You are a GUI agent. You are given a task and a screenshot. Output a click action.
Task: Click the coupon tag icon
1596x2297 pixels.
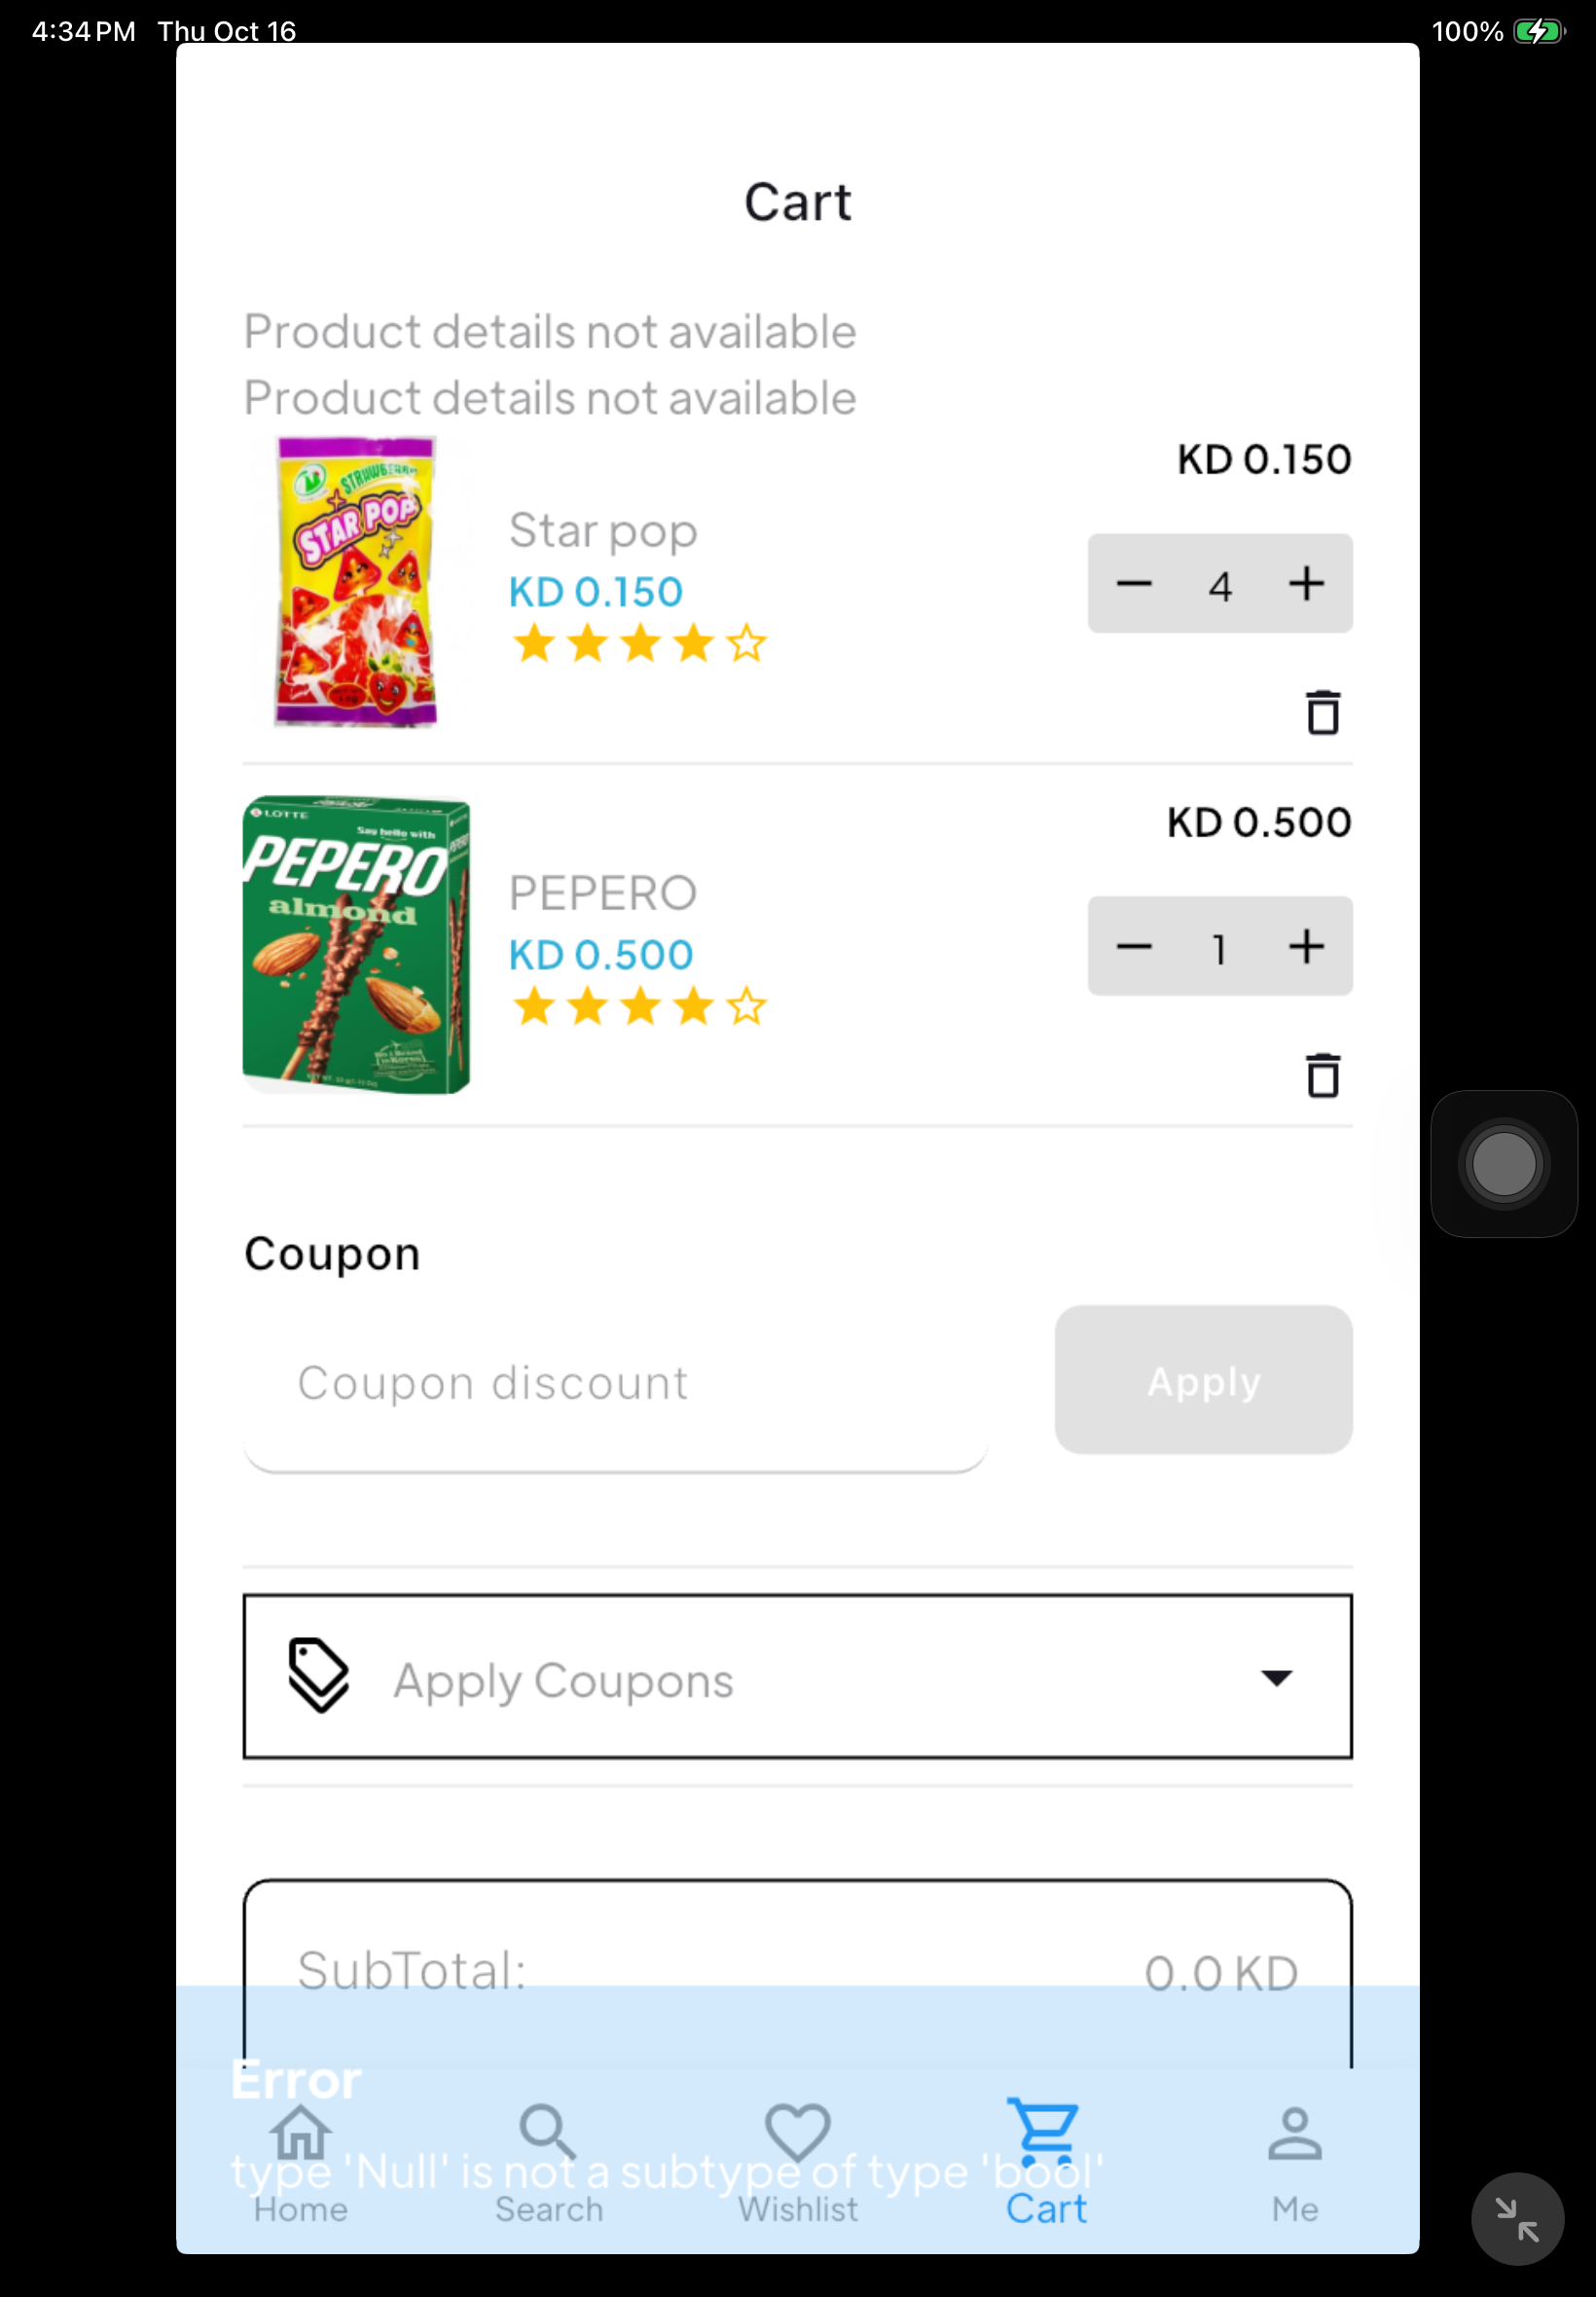[x=318, y=1676]
